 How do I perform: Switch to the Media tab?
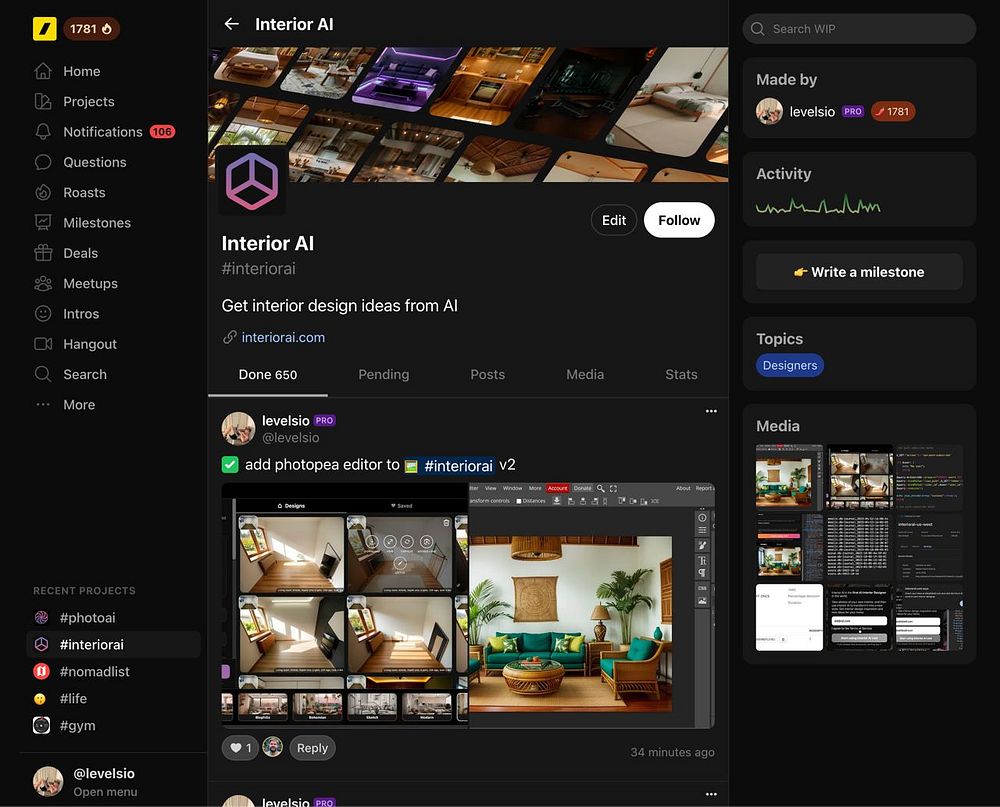[585, 374]
